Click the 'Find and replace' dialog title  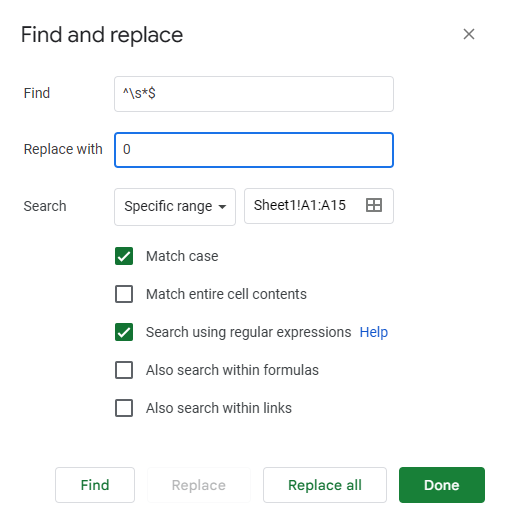(x=102, y=35)
